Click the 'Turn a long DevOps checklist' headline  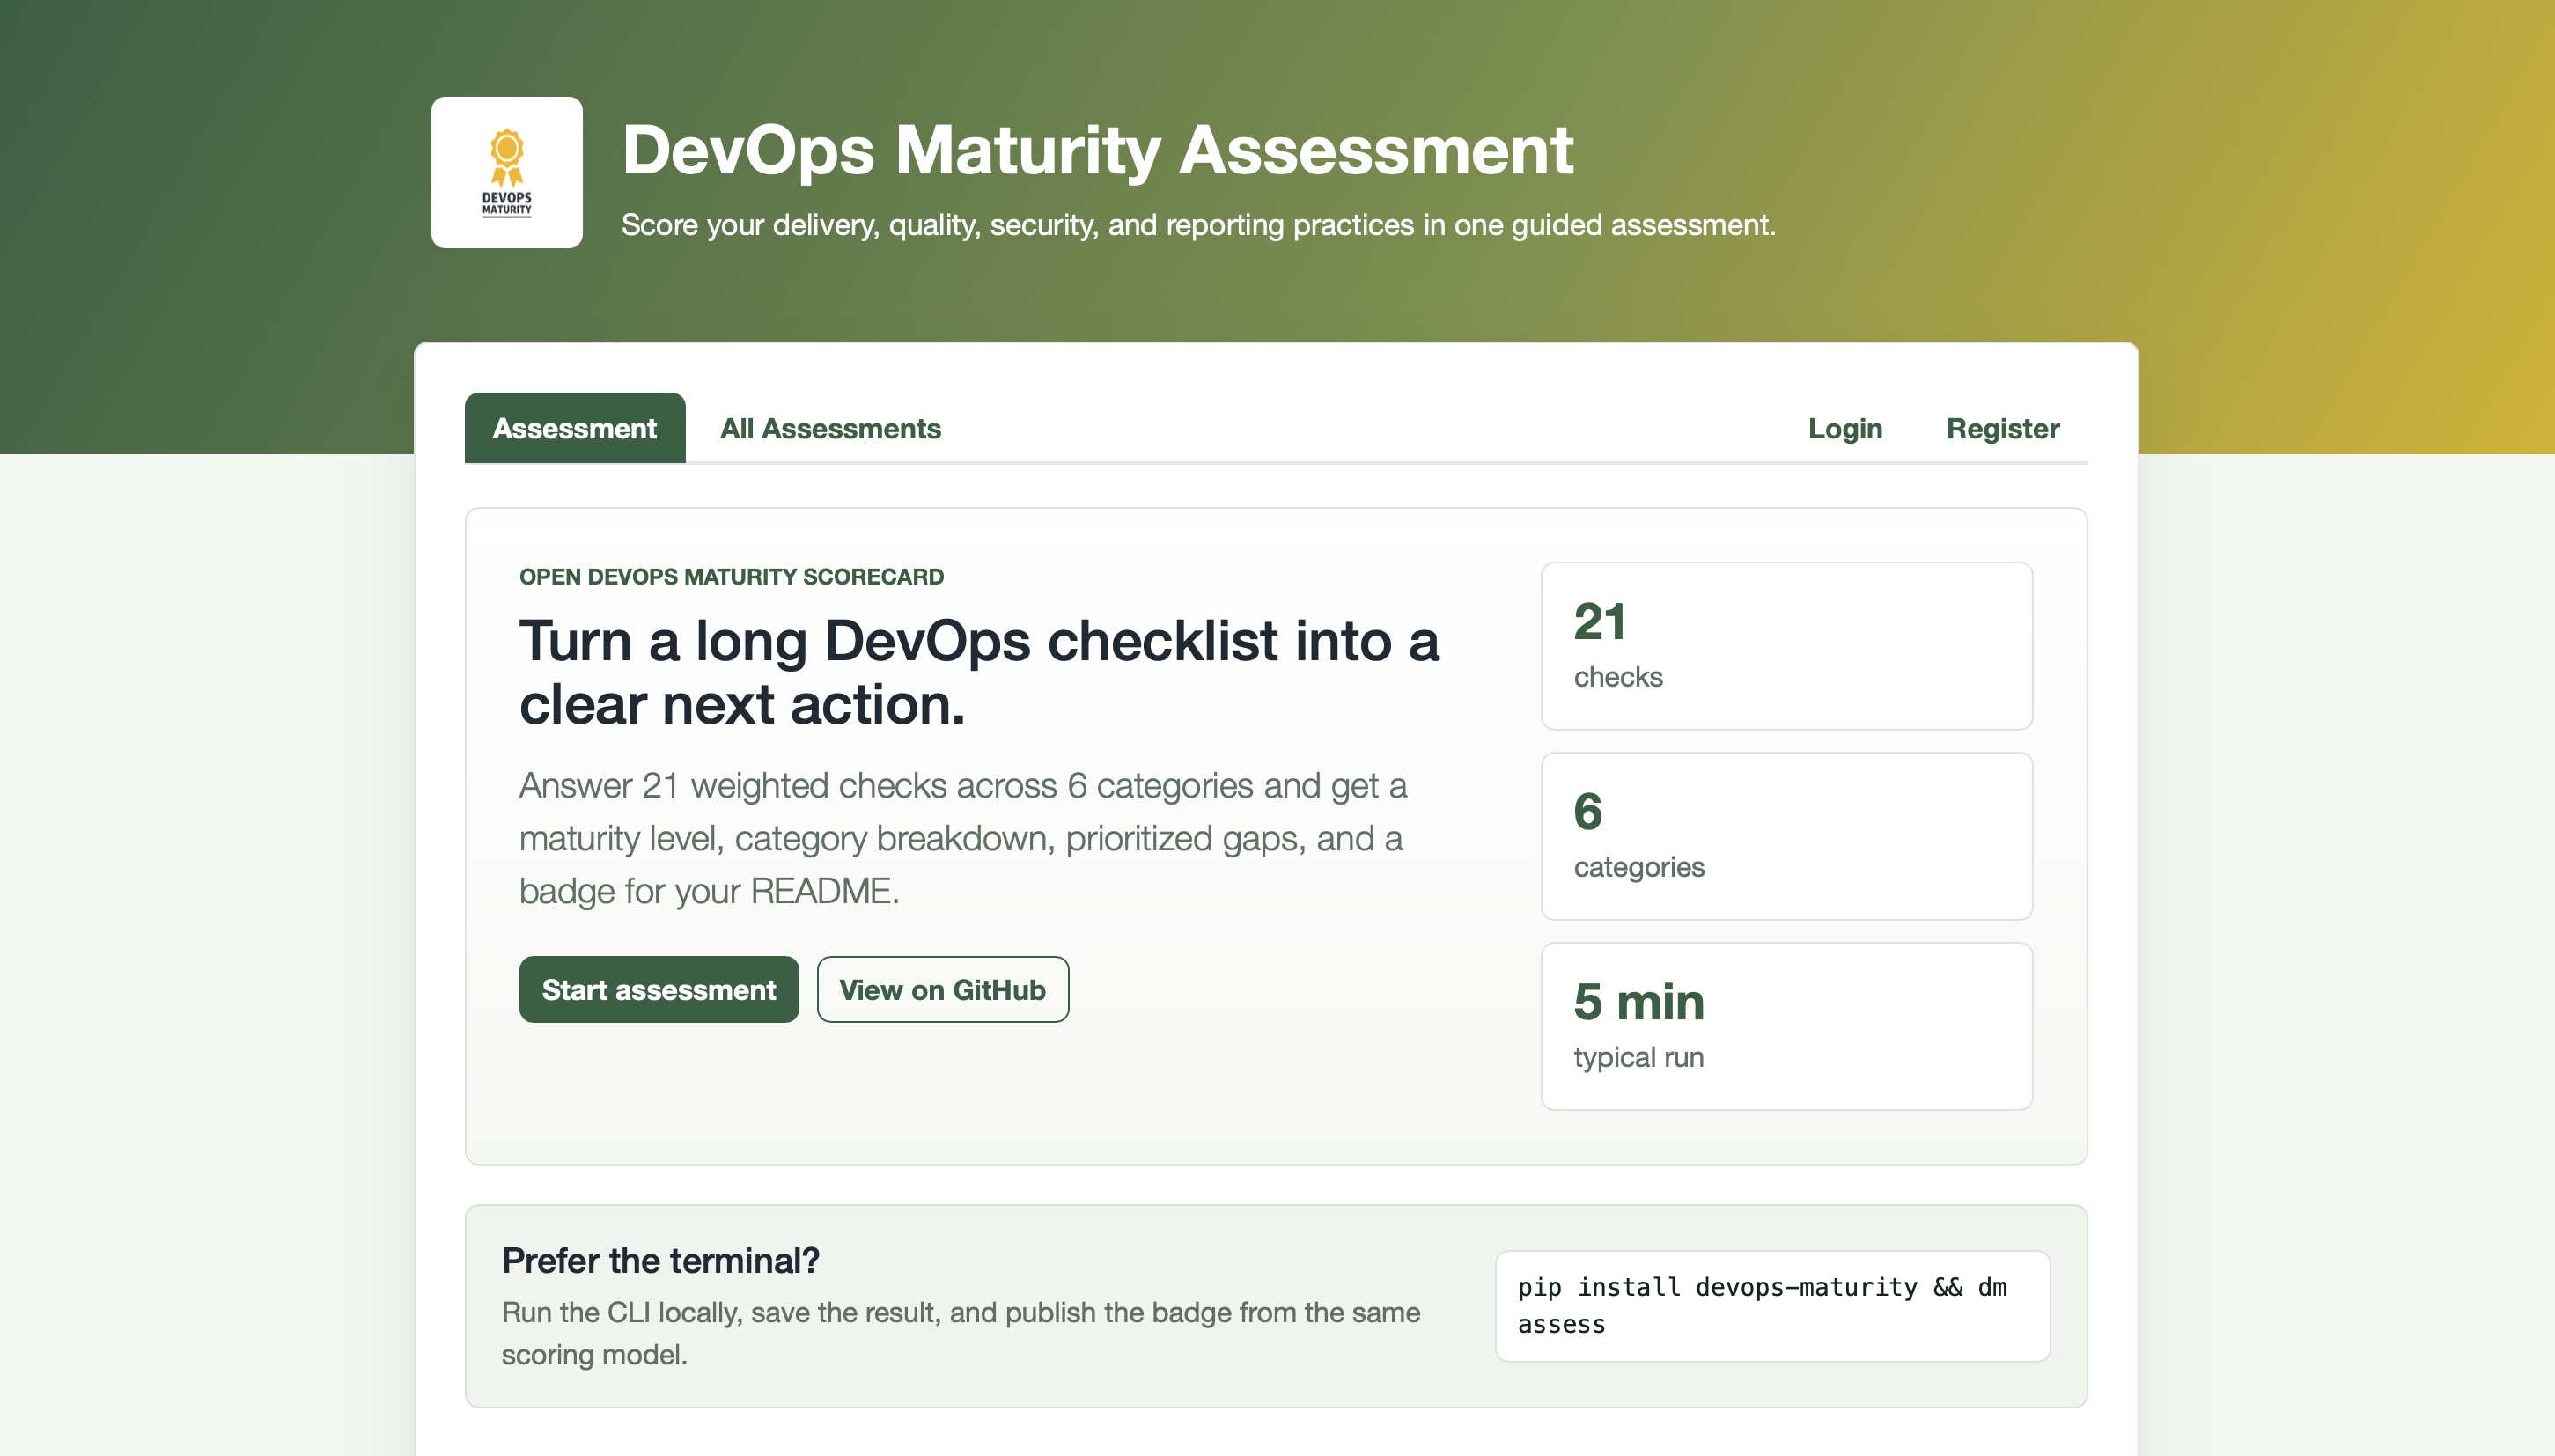979,673
